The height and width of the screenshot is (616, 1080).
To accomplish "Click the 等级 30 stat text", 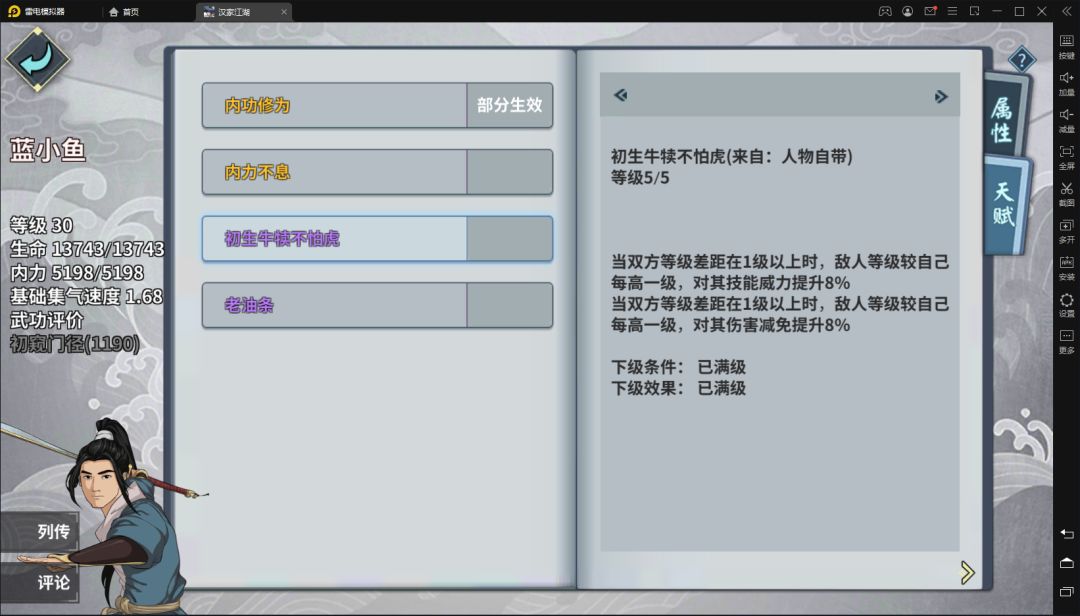I will pos(41,225).
